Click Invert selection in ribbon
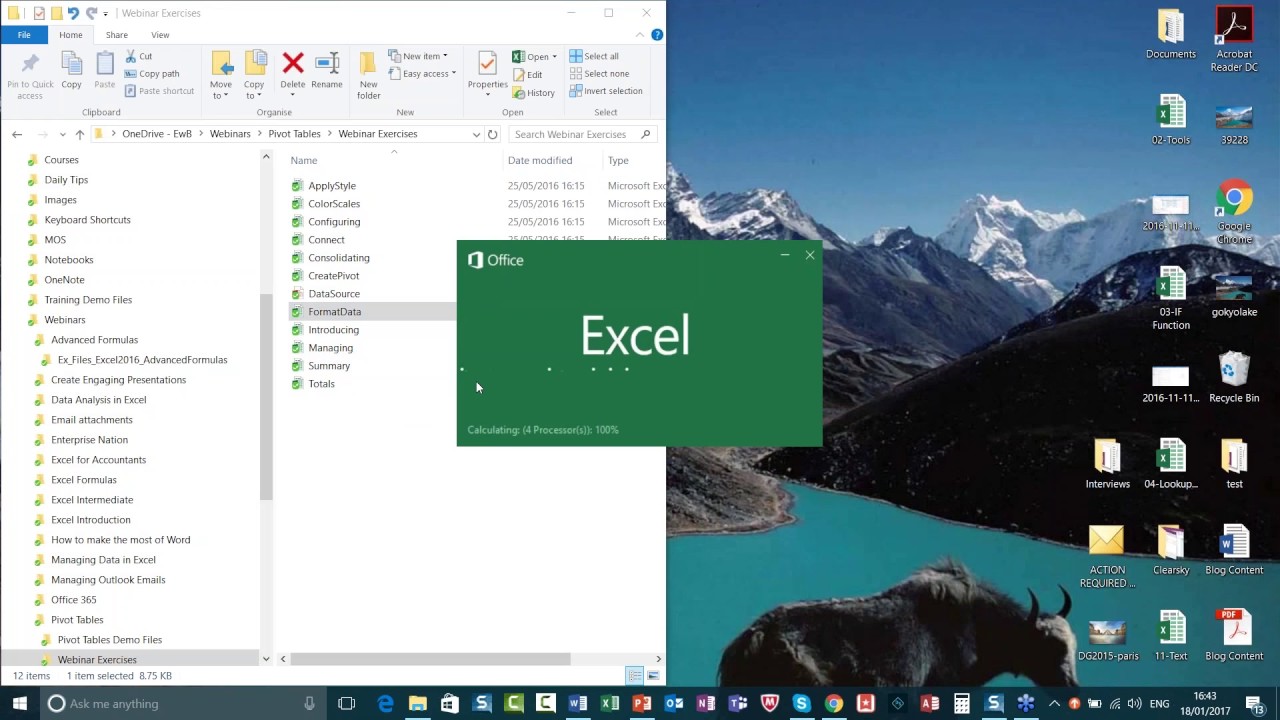1280x720 pixels. (606, 91)
